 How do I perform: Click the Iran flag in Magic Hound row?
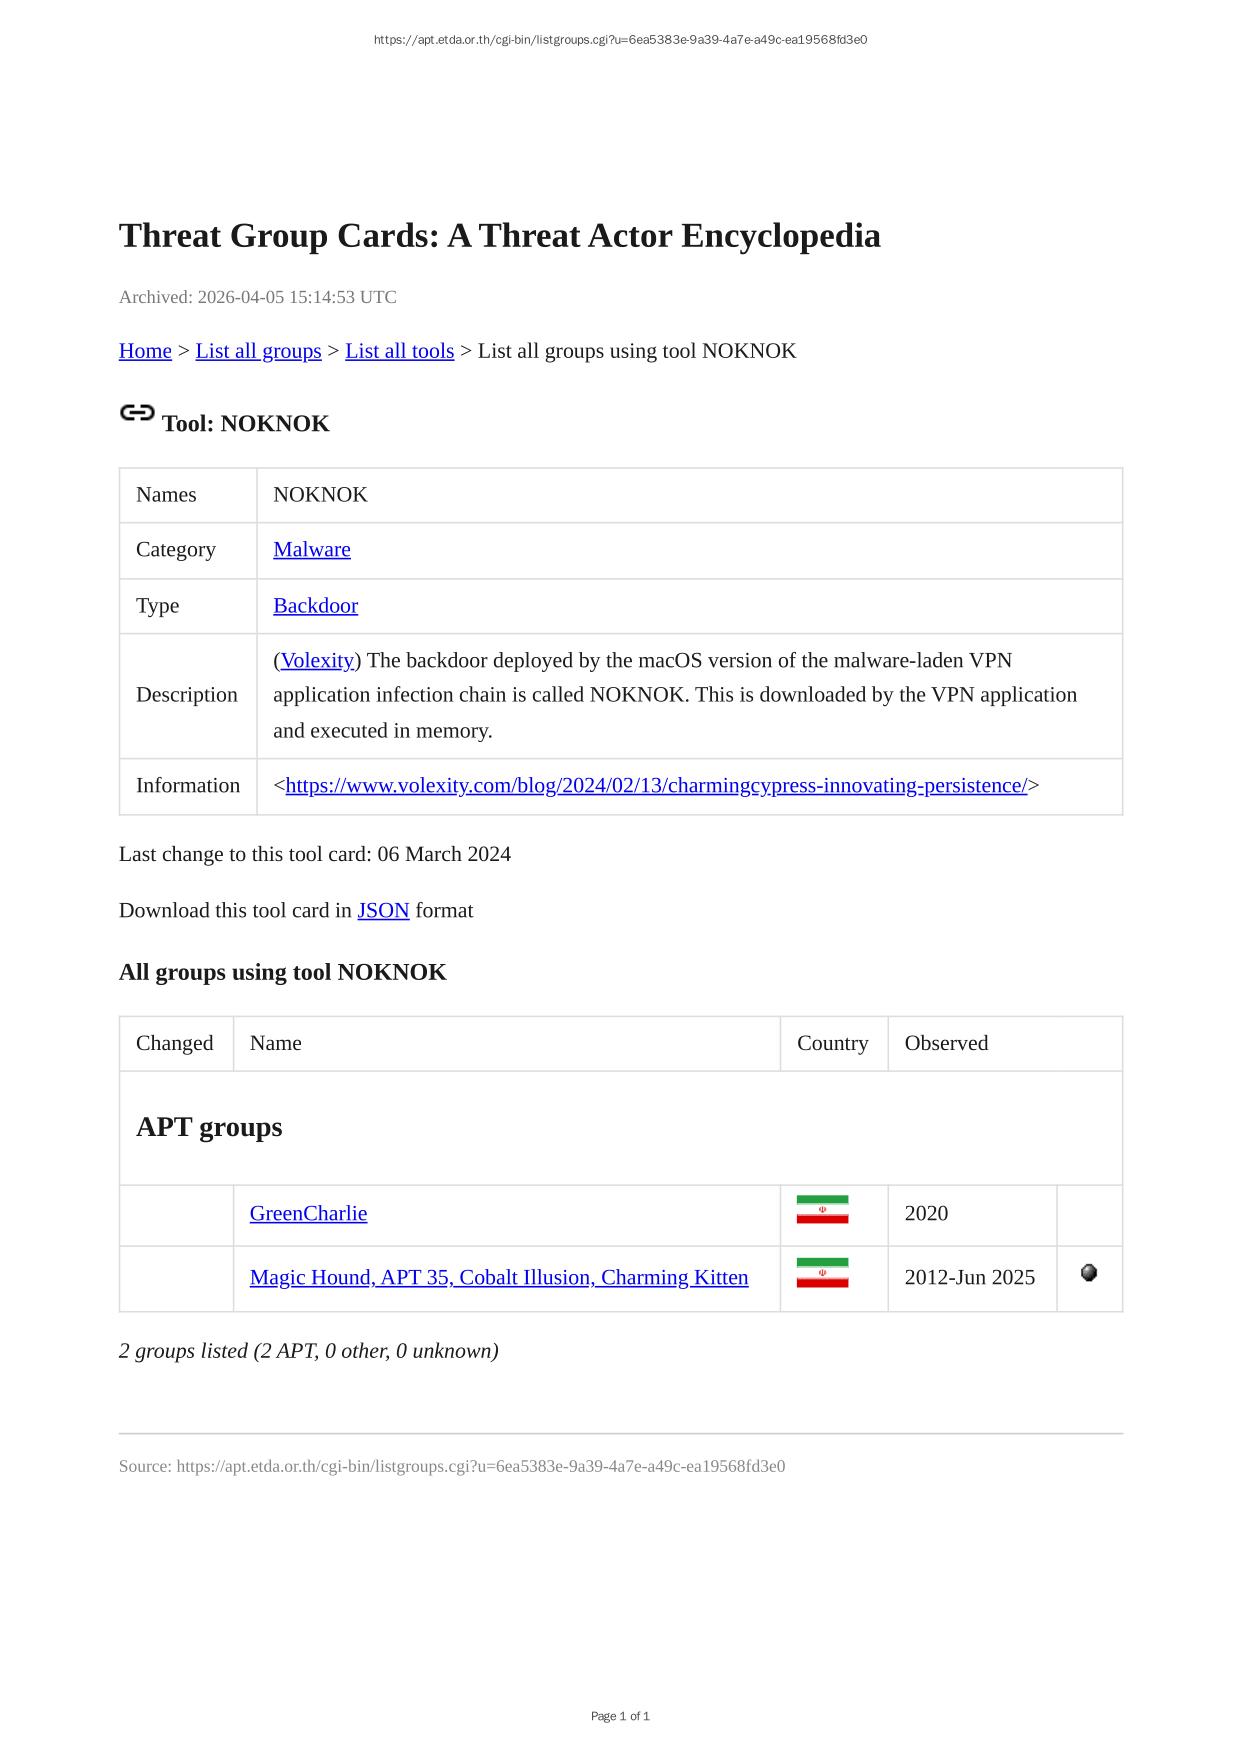click(822, 1273)
